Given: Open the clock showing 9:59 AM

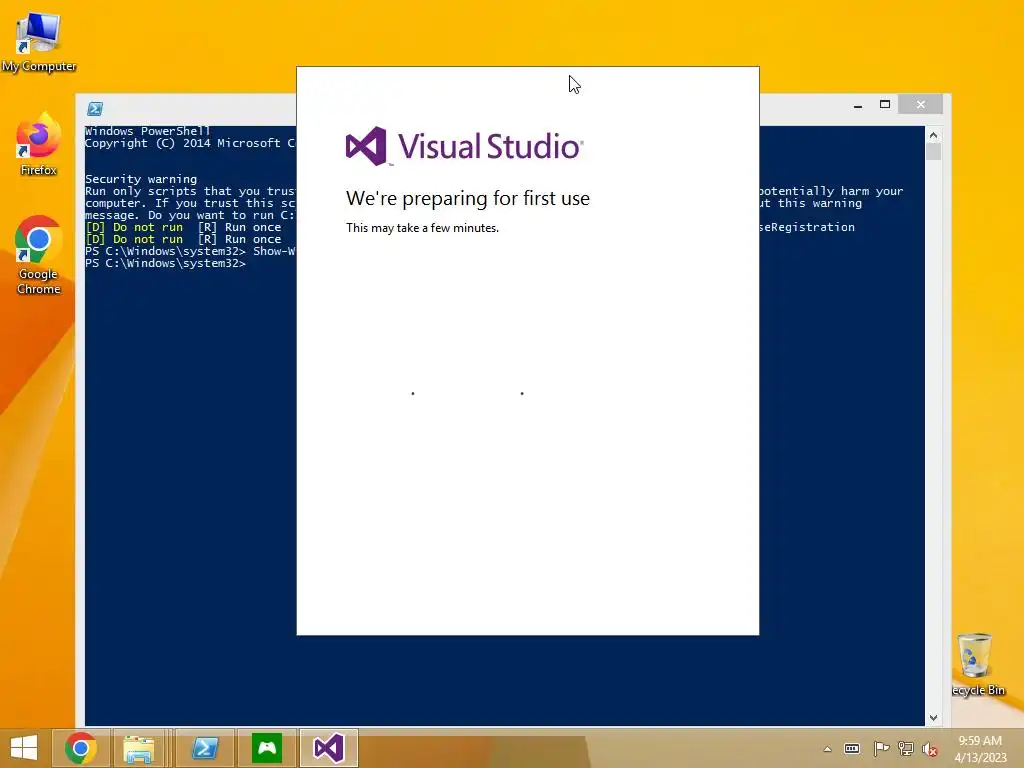Looking at the screenshot, I should point(980,749).
